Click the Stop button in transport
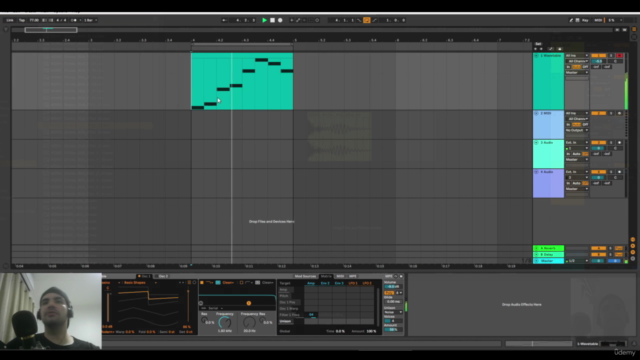This screenshot has height=360, width=640. tap(272, 20)
